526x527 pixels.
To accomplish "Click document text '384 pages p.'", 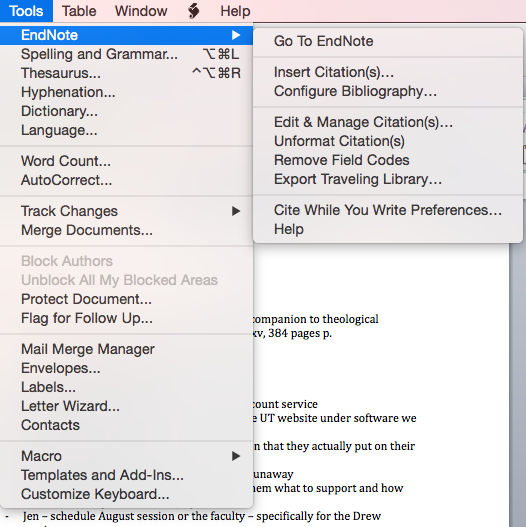I will 300,333.
